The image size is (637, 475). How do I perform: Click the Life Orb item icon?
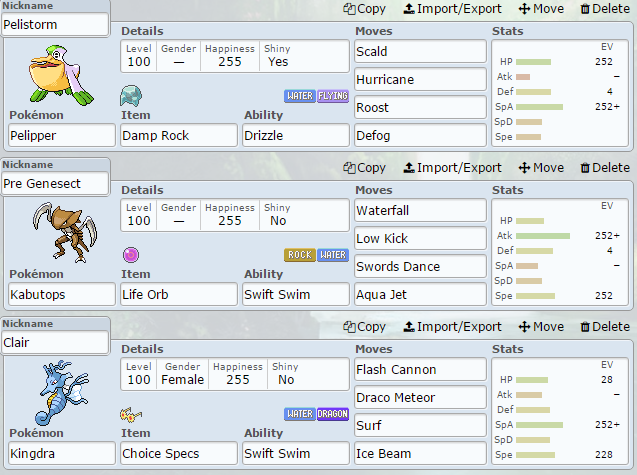(131, 255)
